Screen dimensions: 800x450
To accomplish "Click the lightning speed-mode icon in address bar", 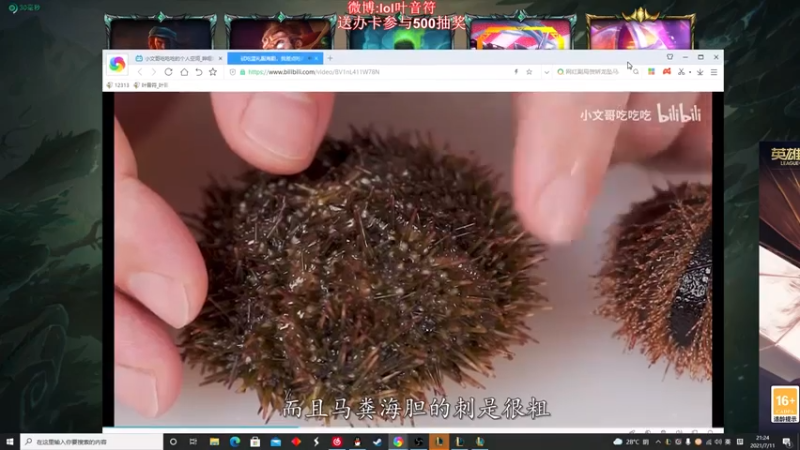I will coord(516,72).
